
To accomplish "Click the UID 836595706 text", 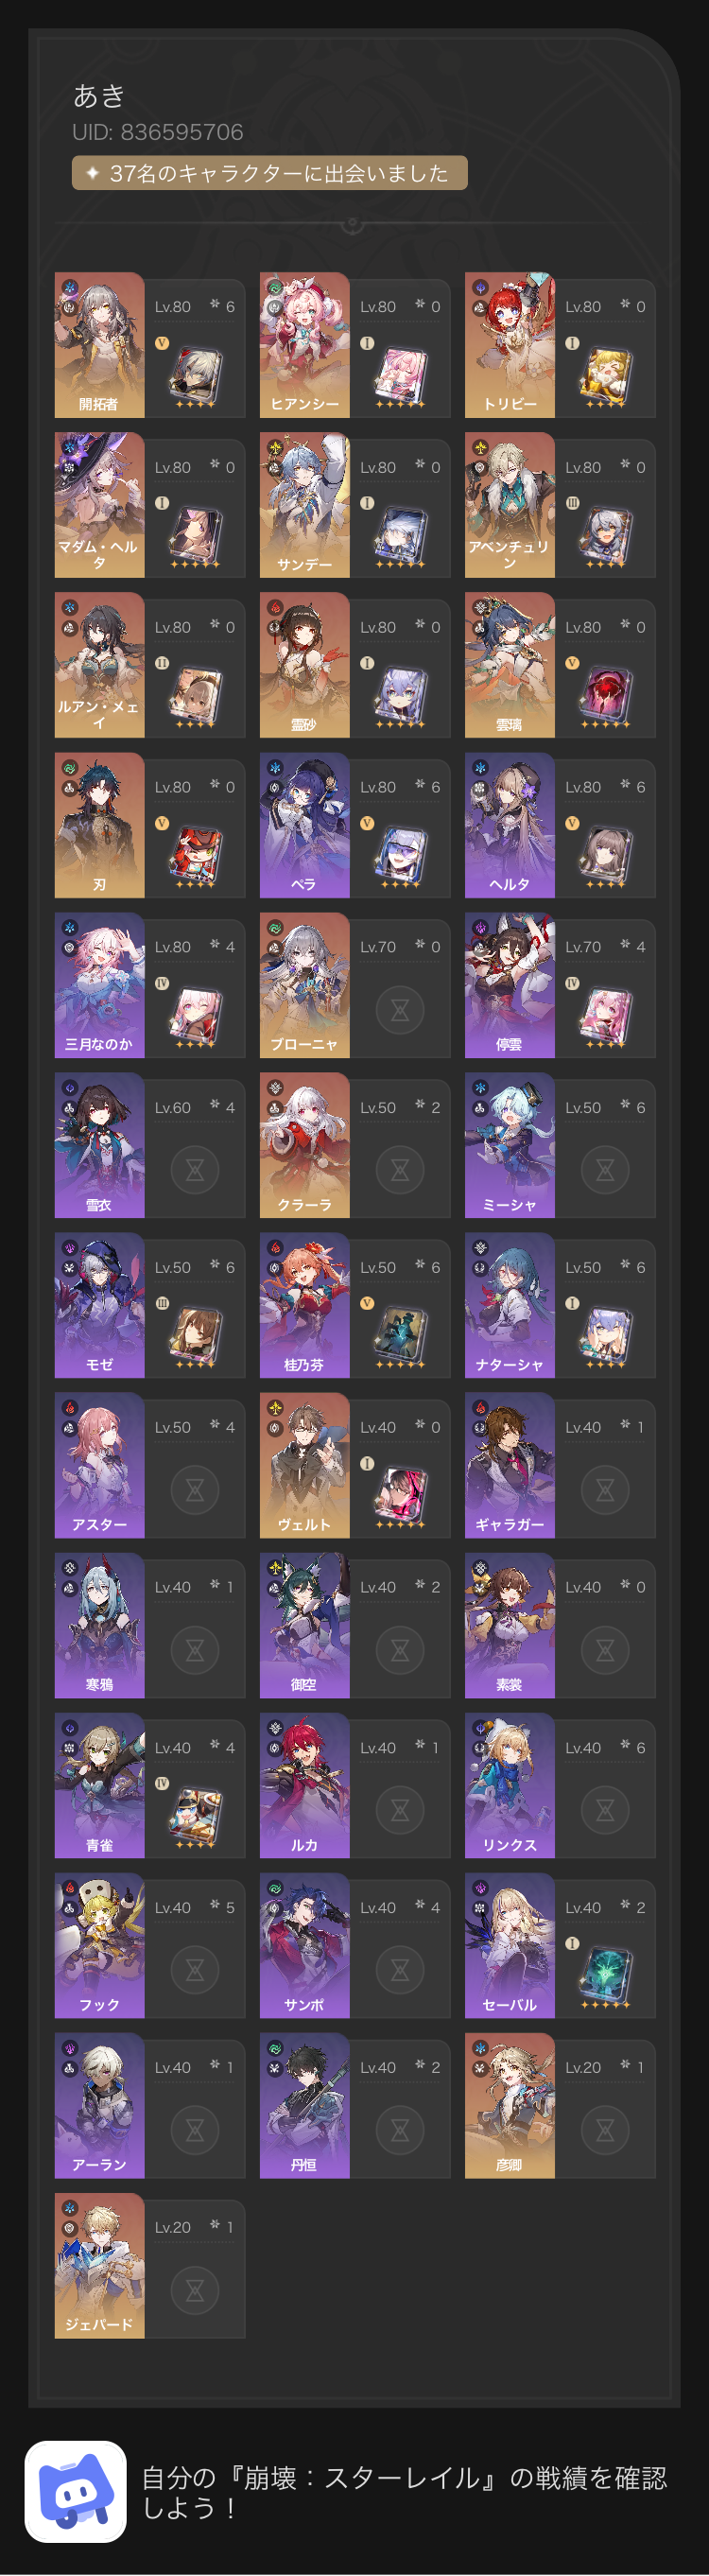I will [158, 132].
